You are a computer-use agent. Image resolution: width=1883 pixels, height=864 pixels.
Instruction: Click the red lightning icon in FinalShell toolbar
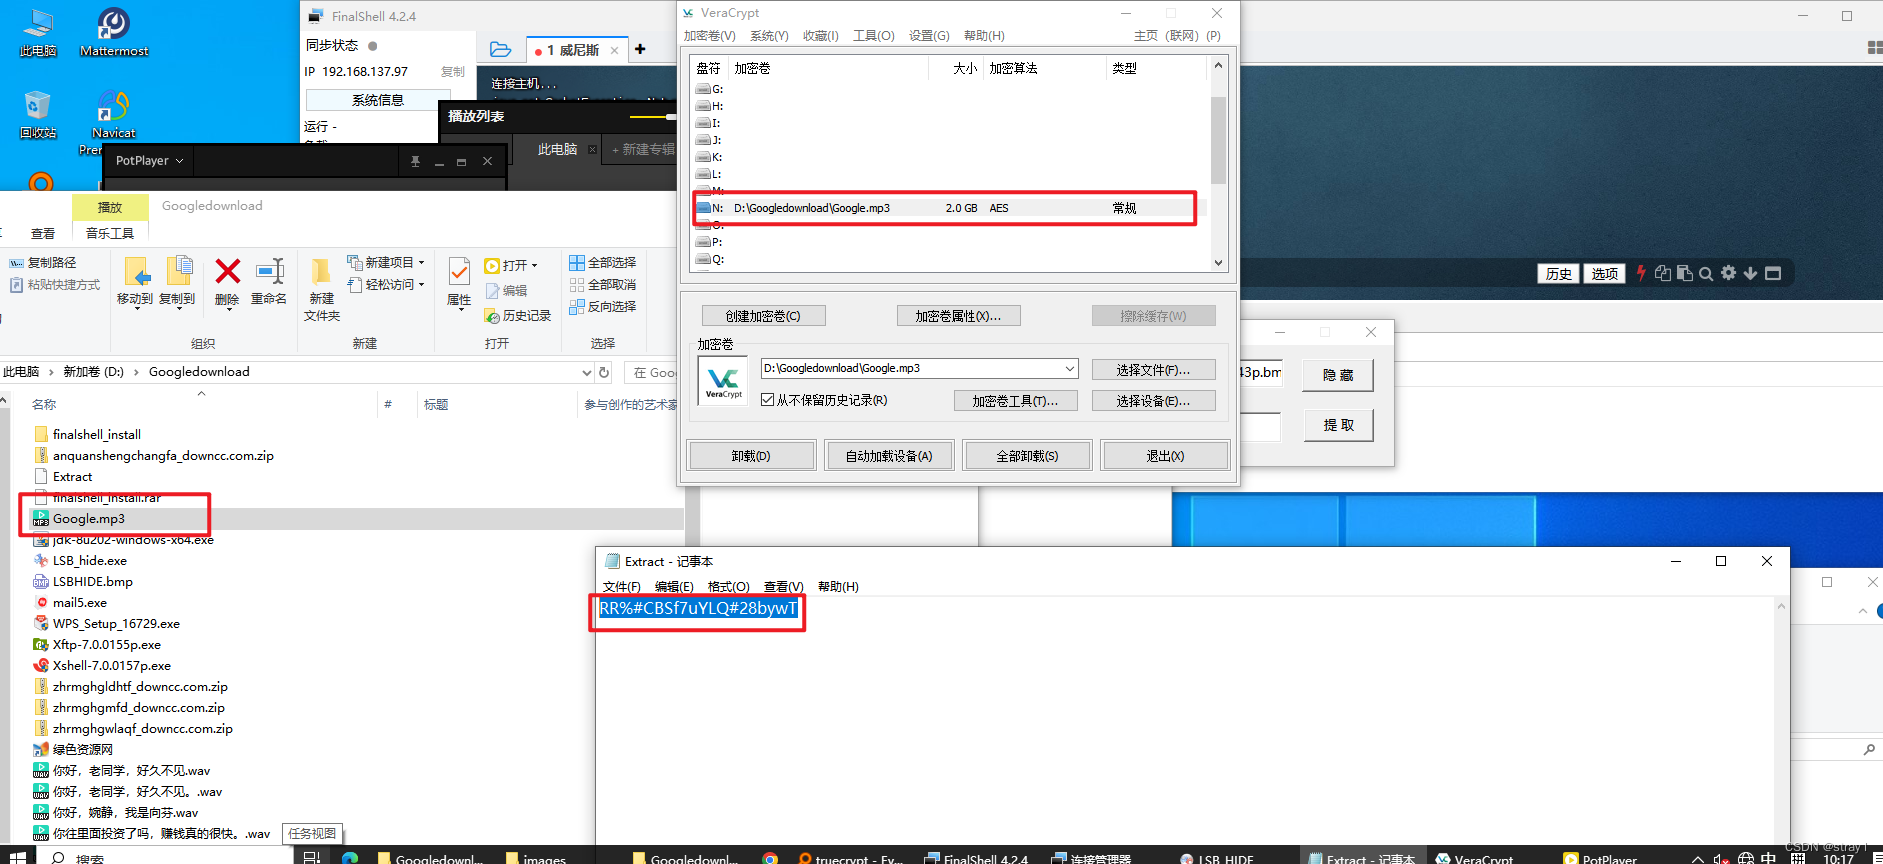[1641, 273]
